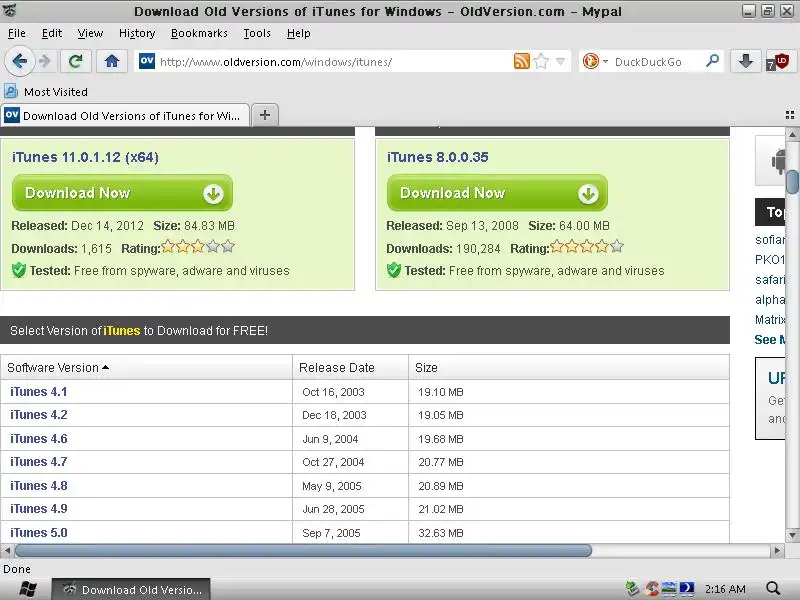Click the URL address field
This screenshot has width=800, height=600.
click(334, 62)
